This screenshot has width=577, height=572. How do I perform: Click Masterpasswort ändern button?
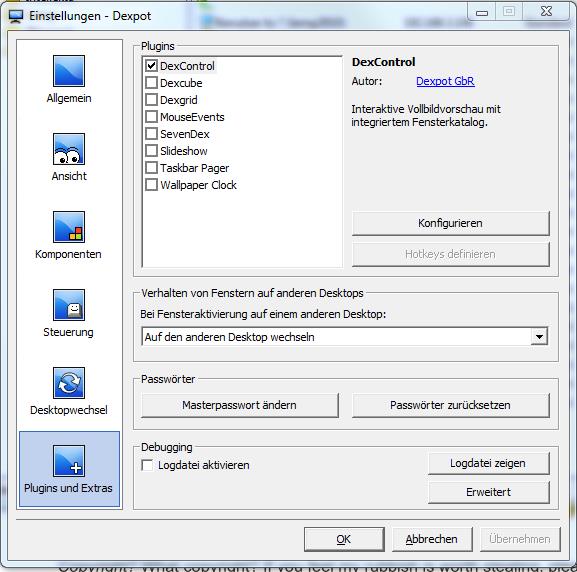click(x=240, y=405)
